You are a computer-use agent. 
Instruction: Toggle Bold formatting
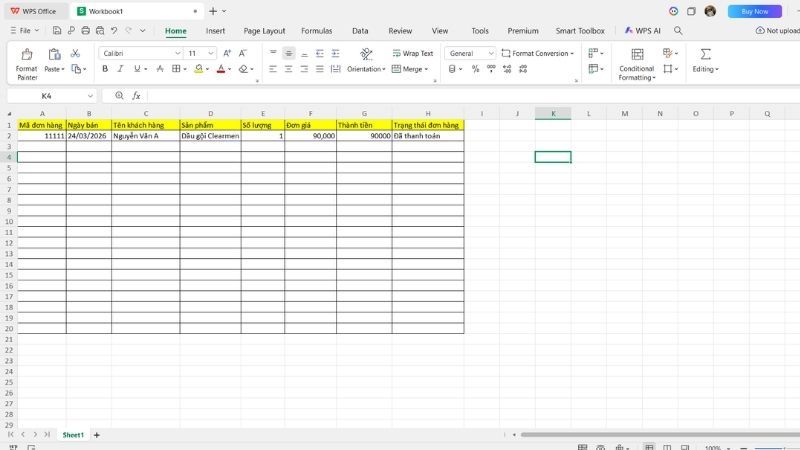point(105,69)
